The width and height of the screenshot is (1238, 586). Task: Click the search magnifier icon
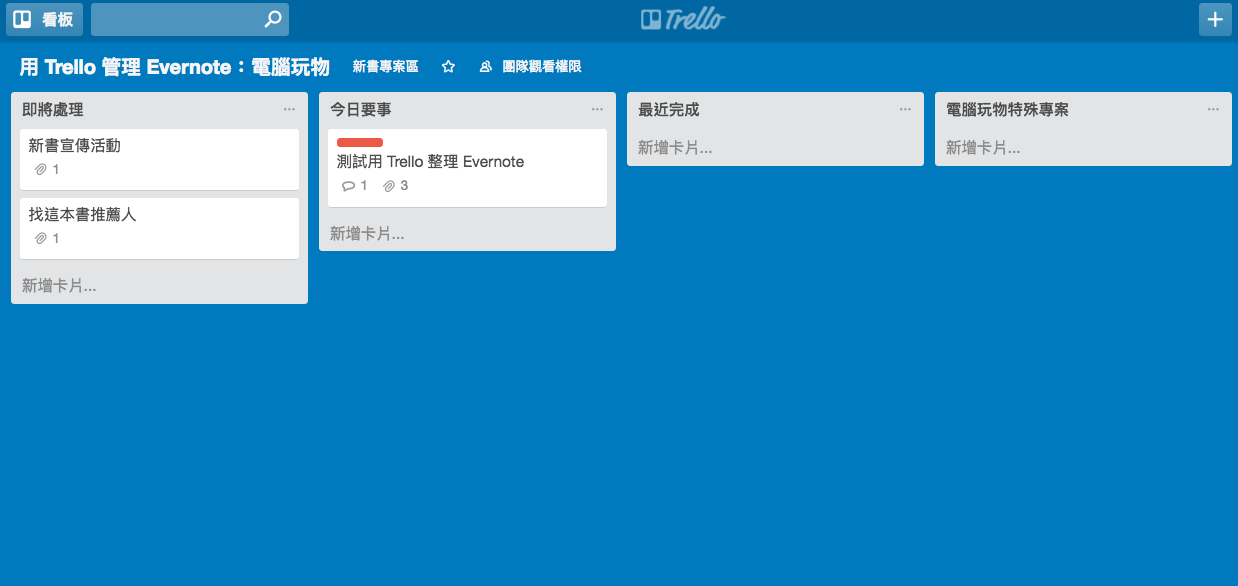pos(272,19)
